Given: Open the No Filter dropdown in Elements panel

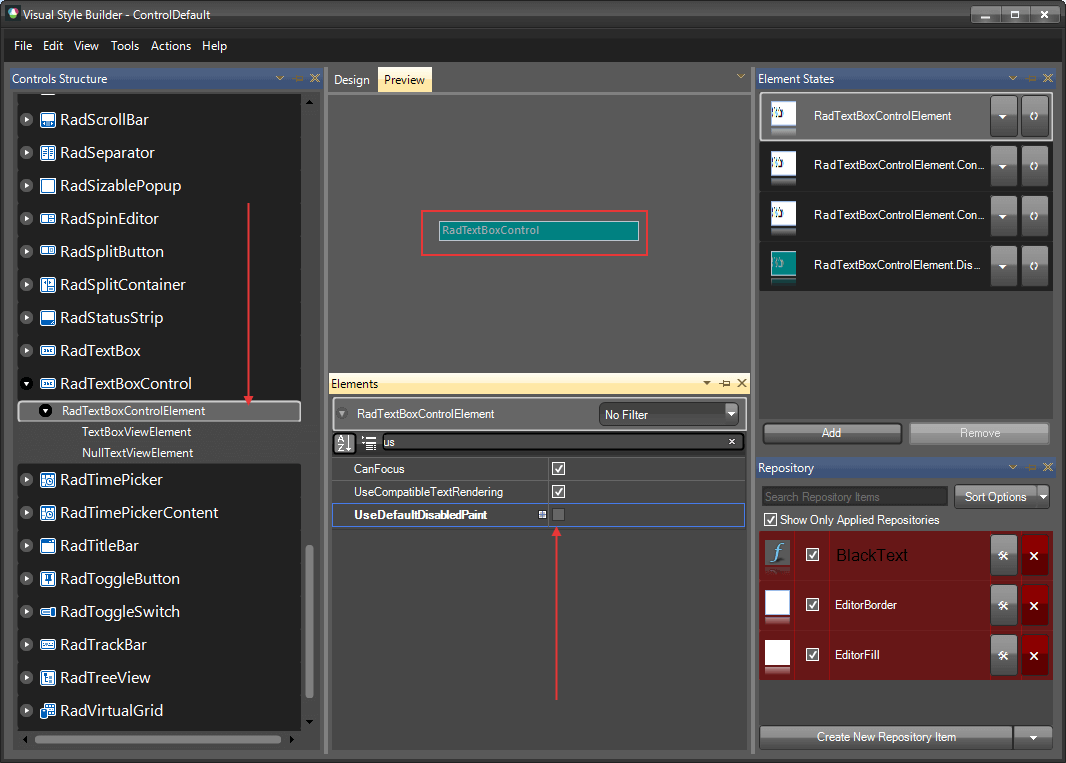Looking at the screenshot, I should pos(729,413).
